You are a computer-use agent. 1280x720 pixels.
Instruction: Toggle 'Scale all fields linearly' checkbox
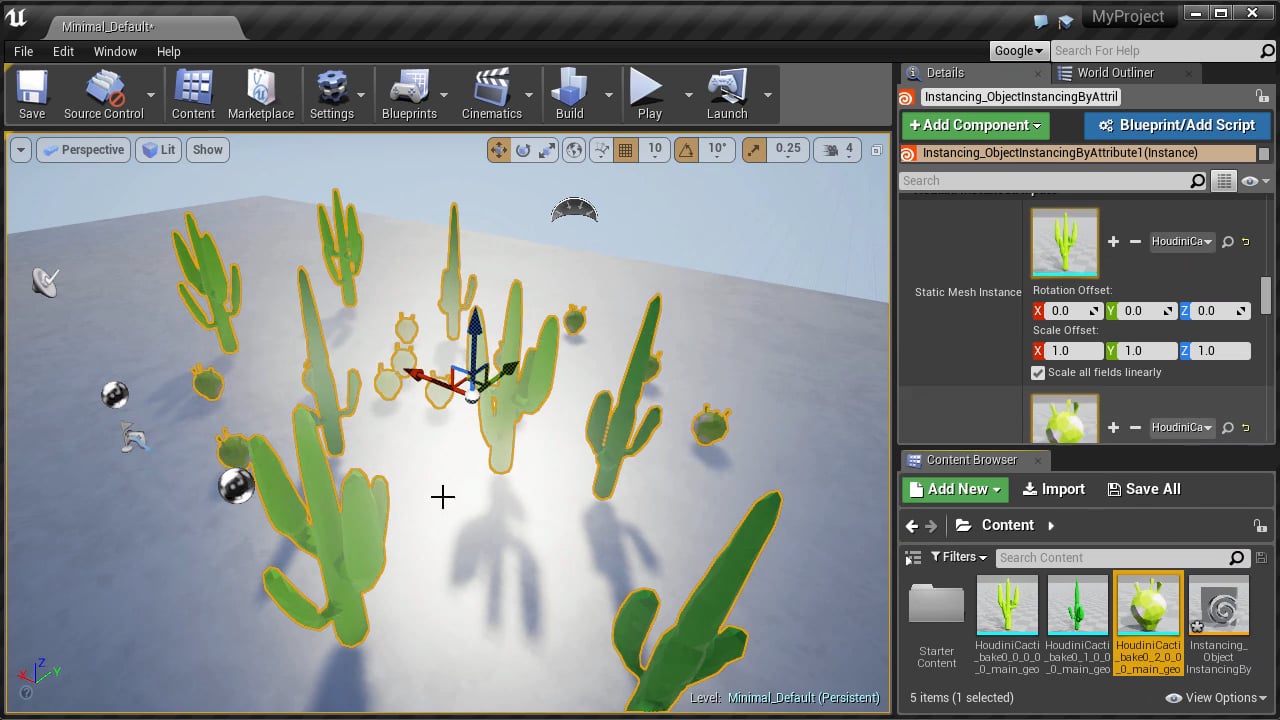[1038, 372]
